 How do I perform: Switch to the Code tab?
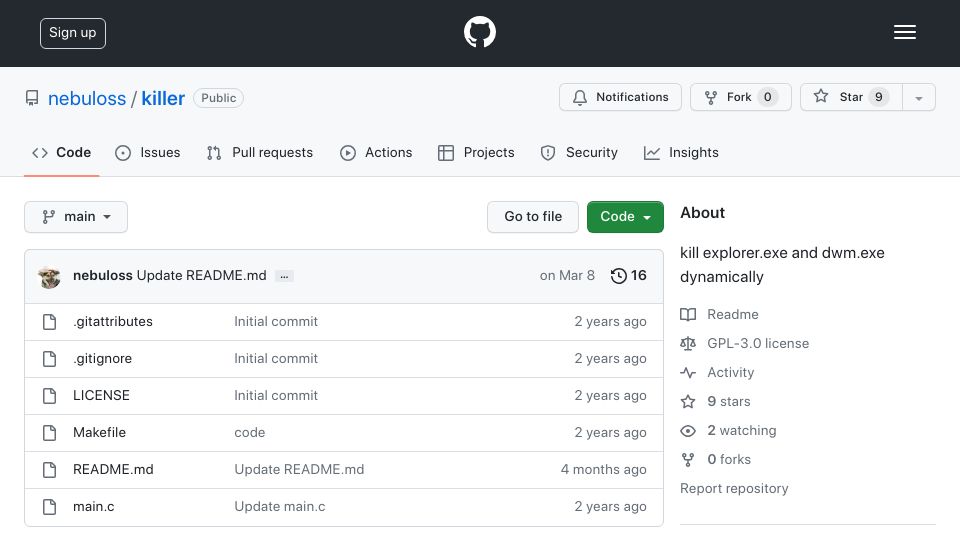click(x=61, y=152)
